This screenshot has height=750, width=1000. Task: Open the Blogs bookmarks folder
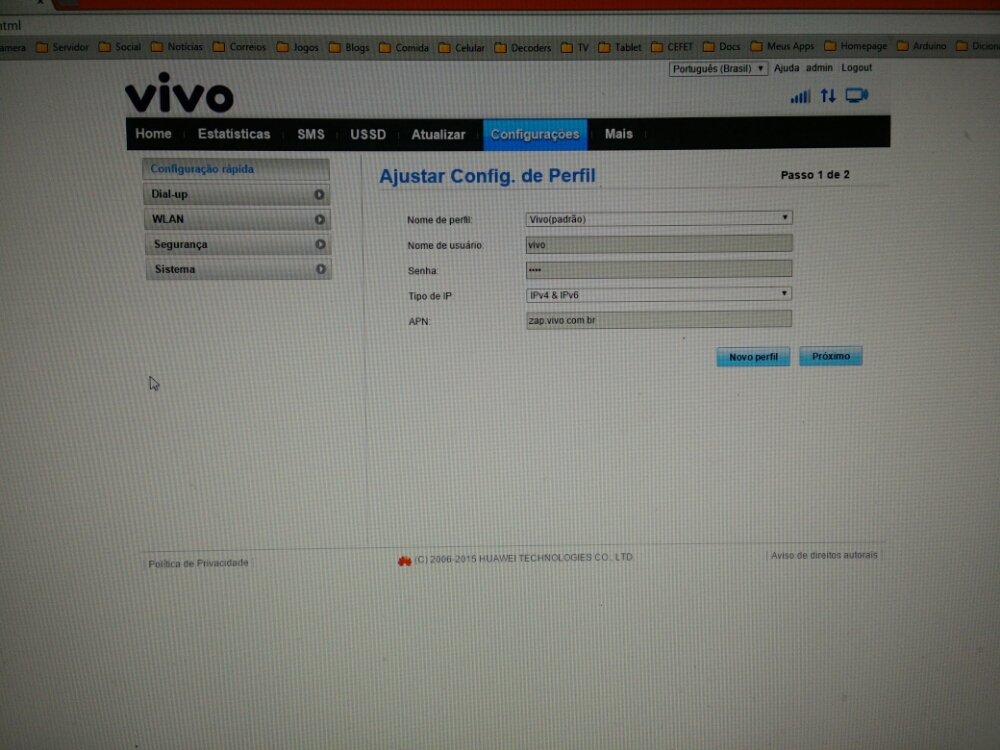coord(349,48)
